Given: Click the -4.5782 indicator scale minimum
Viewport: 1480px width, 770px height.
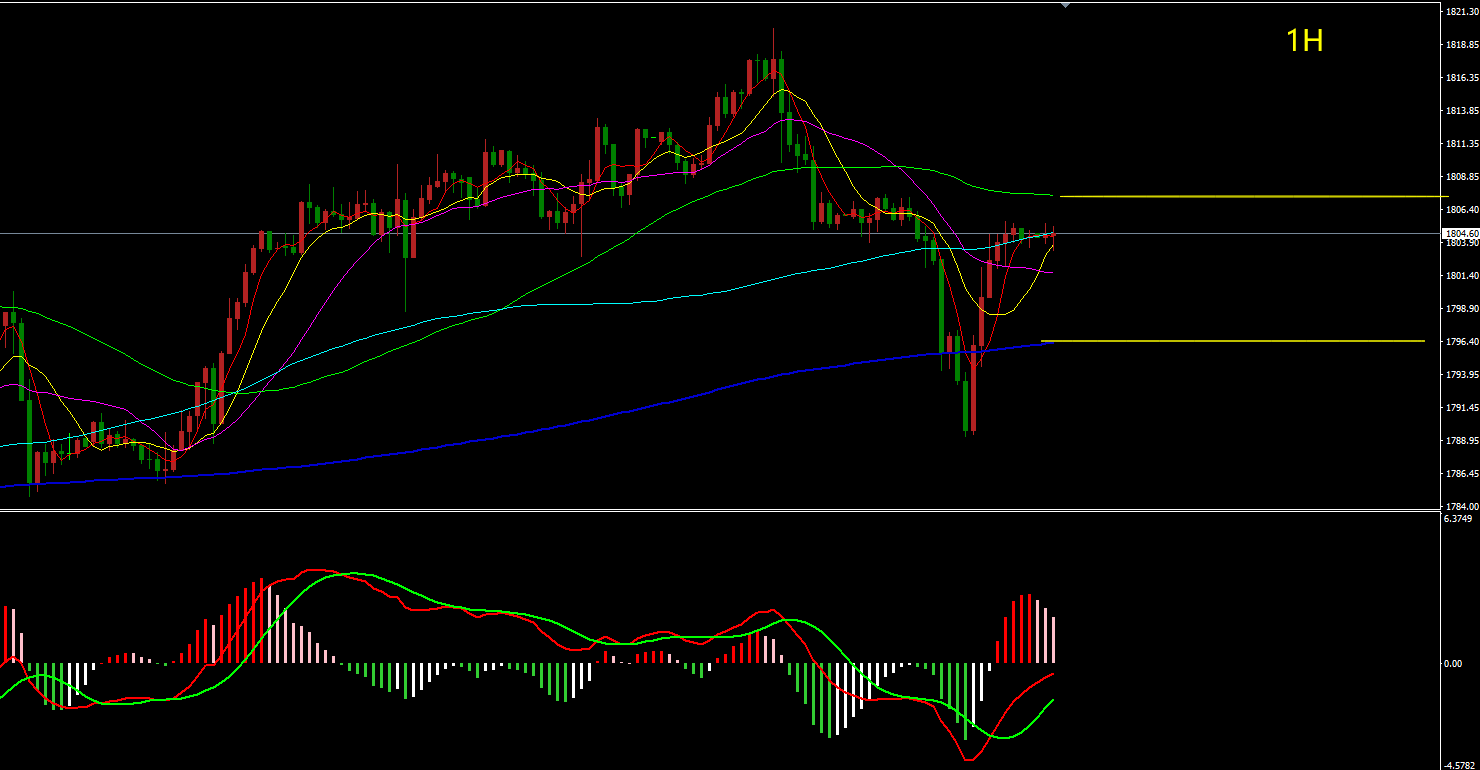Looking at the screenshot, I should point(1458,763).
